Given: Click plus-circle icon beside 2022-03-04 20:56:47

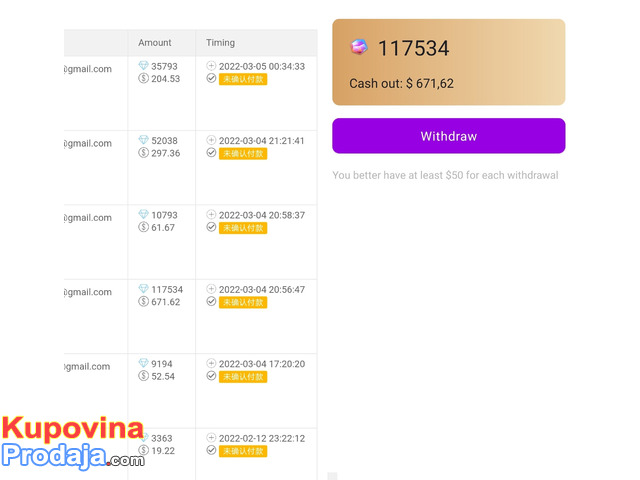Looking at the screenshot, I should point(211,289).
